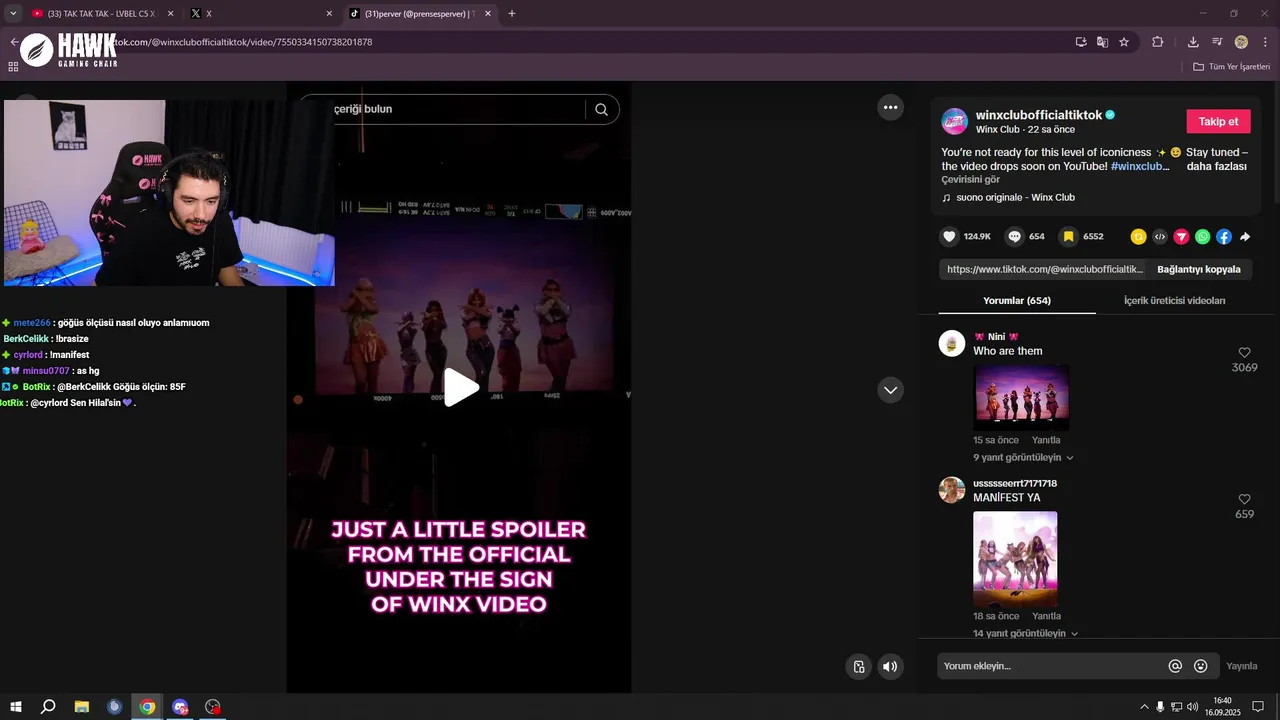Expand the caption with daha fazlası

[1217, 166]
